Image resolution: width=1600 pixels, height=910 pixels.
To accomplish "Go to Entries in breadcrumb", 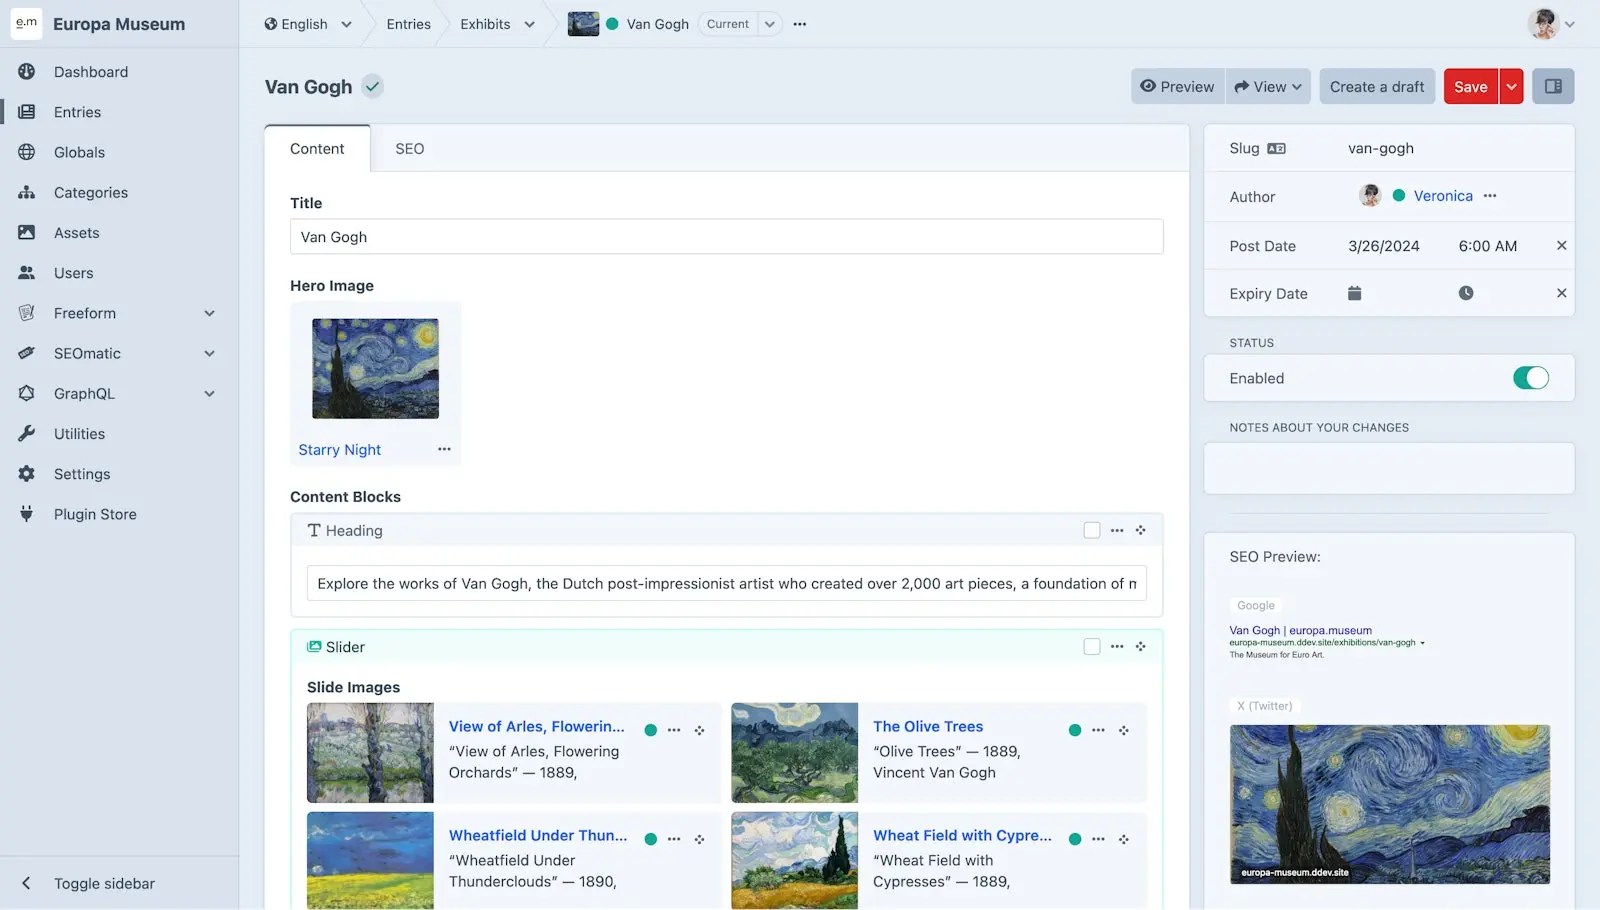I will [x=409, y=24].
